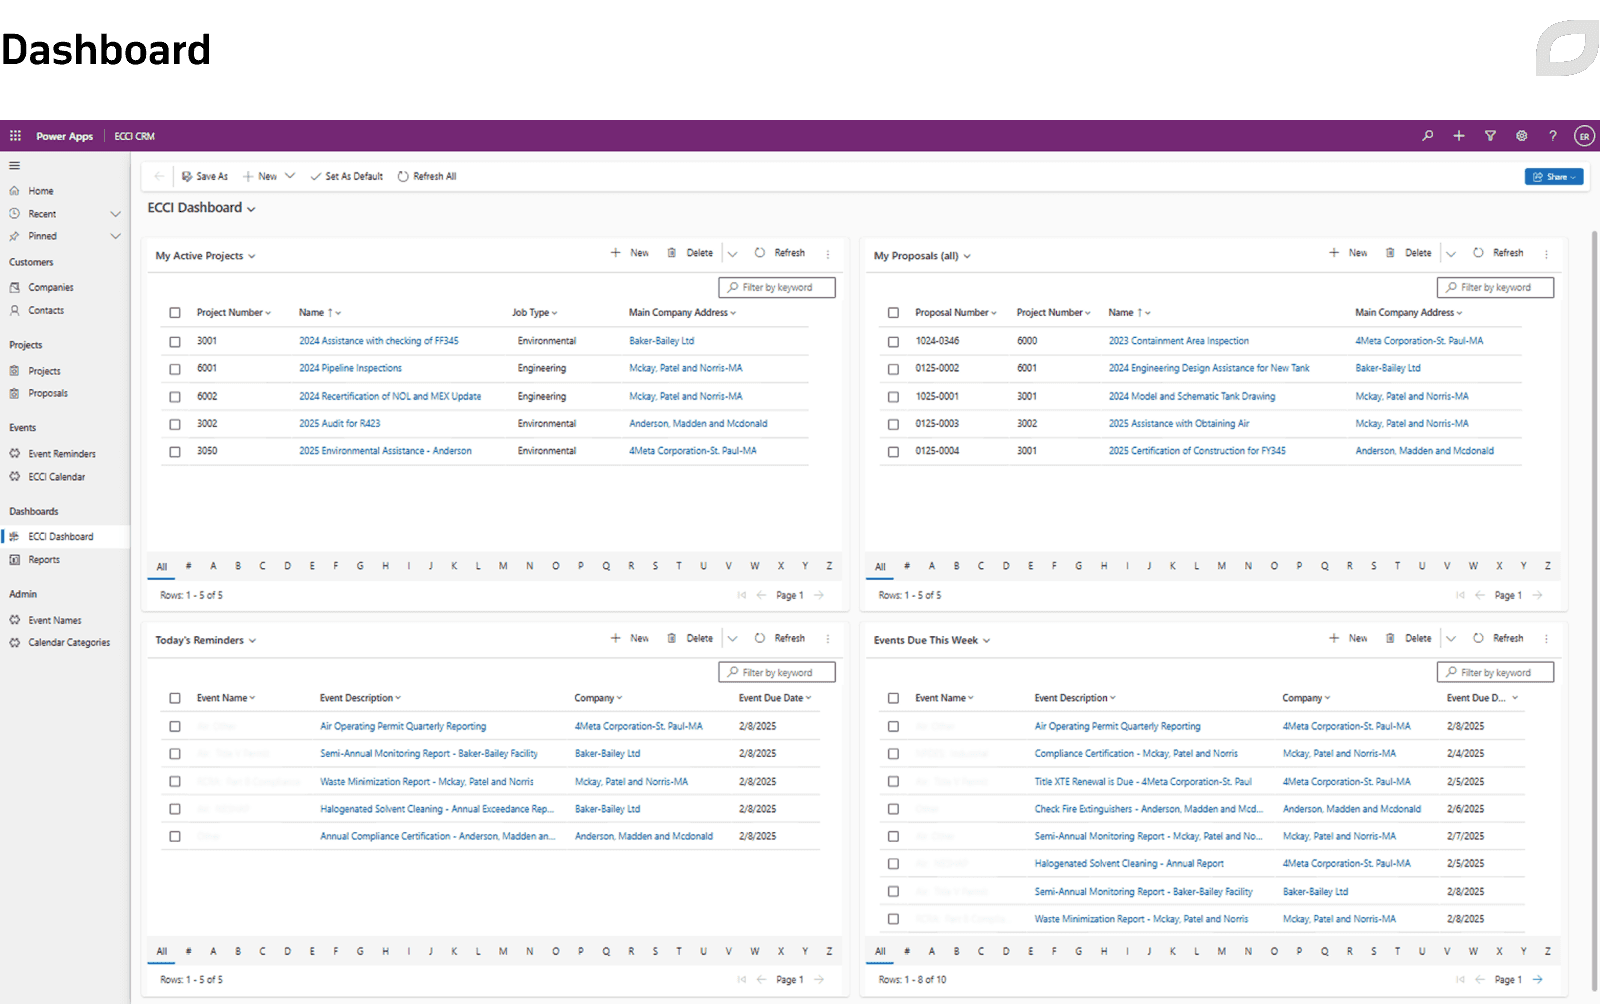Click New in My Proposals panel

(1348, 253)
